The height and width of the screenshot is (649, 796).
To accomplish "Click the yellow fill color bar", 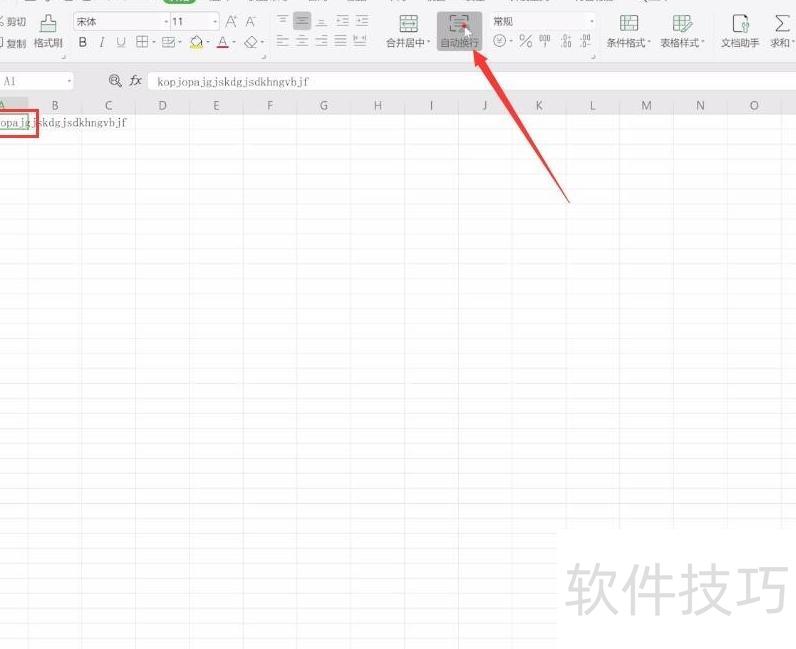I will pyautogui.click(x=196, y=48).
